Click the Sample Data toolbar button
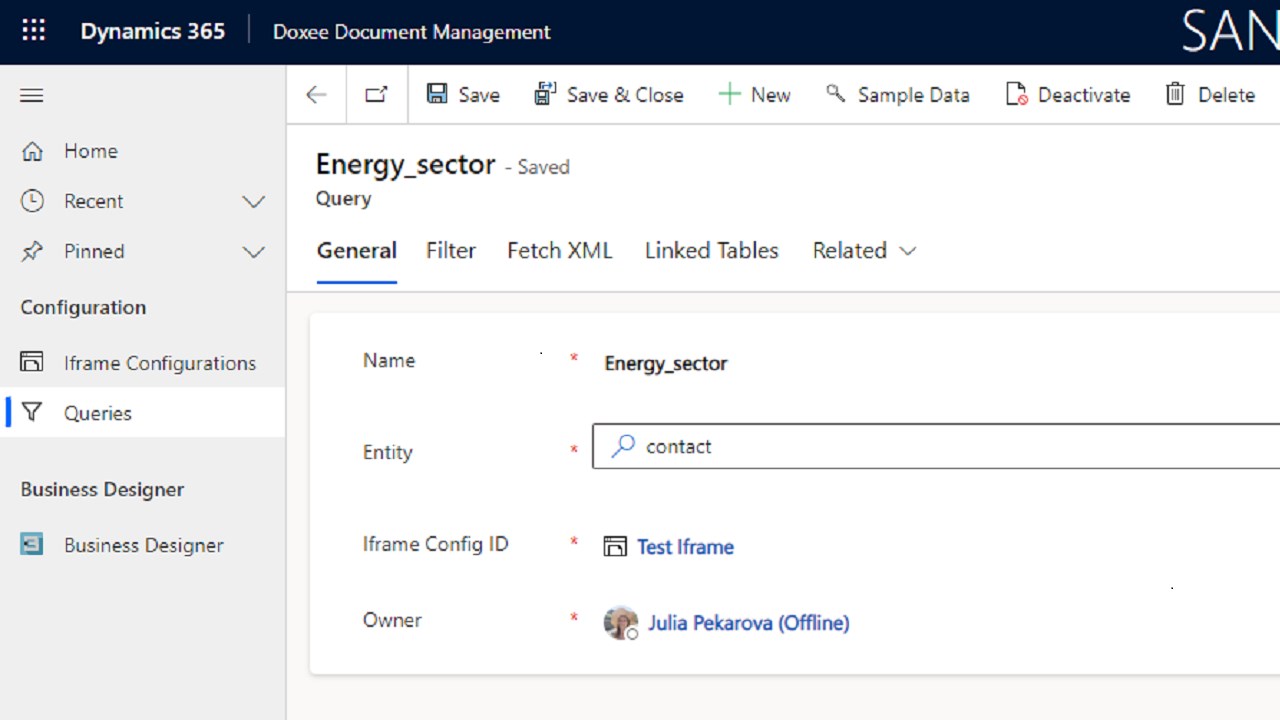 (897, 95)
